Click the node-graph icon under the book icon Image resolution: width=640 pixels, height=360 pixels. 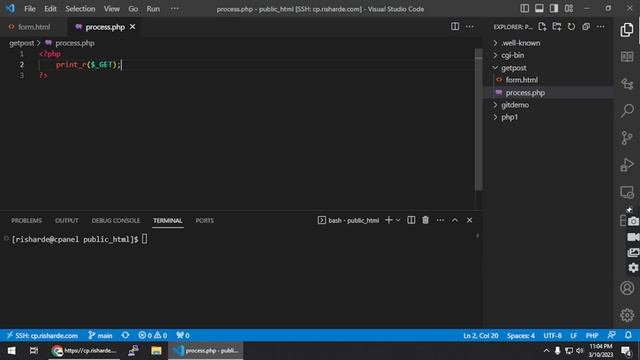point(627,84)
